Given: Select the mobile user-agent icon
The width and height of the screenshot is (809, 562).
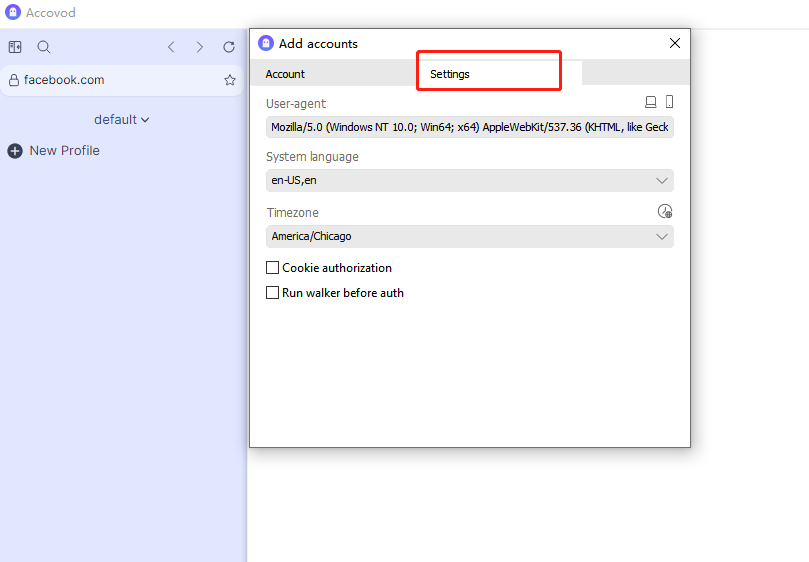Looking at the screenshot, I should coord(669,102).
